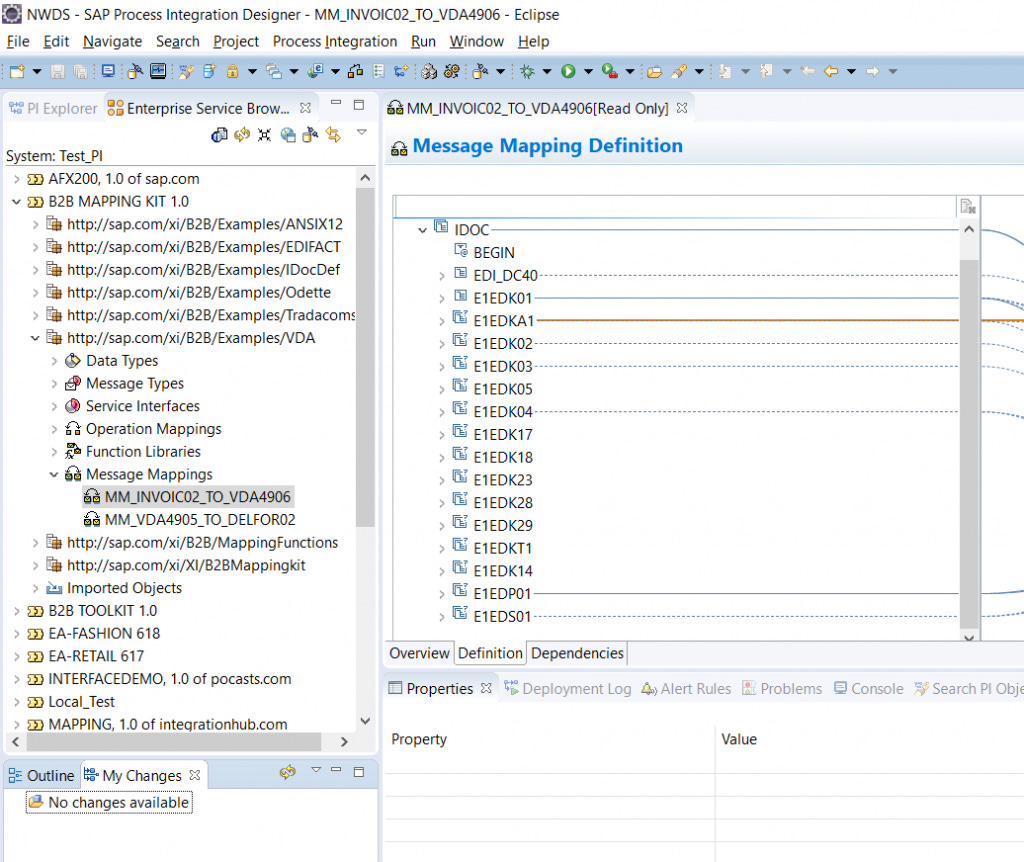Click globe window icon in Service Browser toolbar
1024x862 pixels.
coord(288,135)
